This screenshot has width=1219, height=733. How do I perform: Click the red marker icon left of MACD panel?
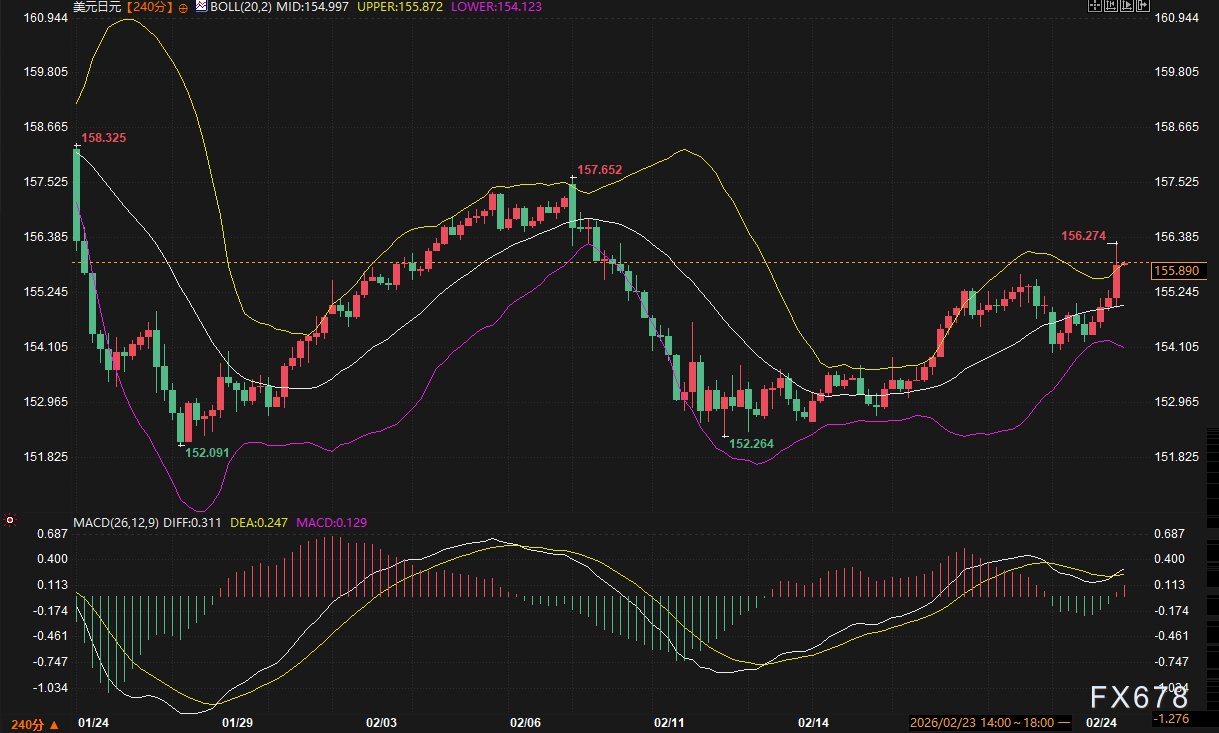pos(10,520)
